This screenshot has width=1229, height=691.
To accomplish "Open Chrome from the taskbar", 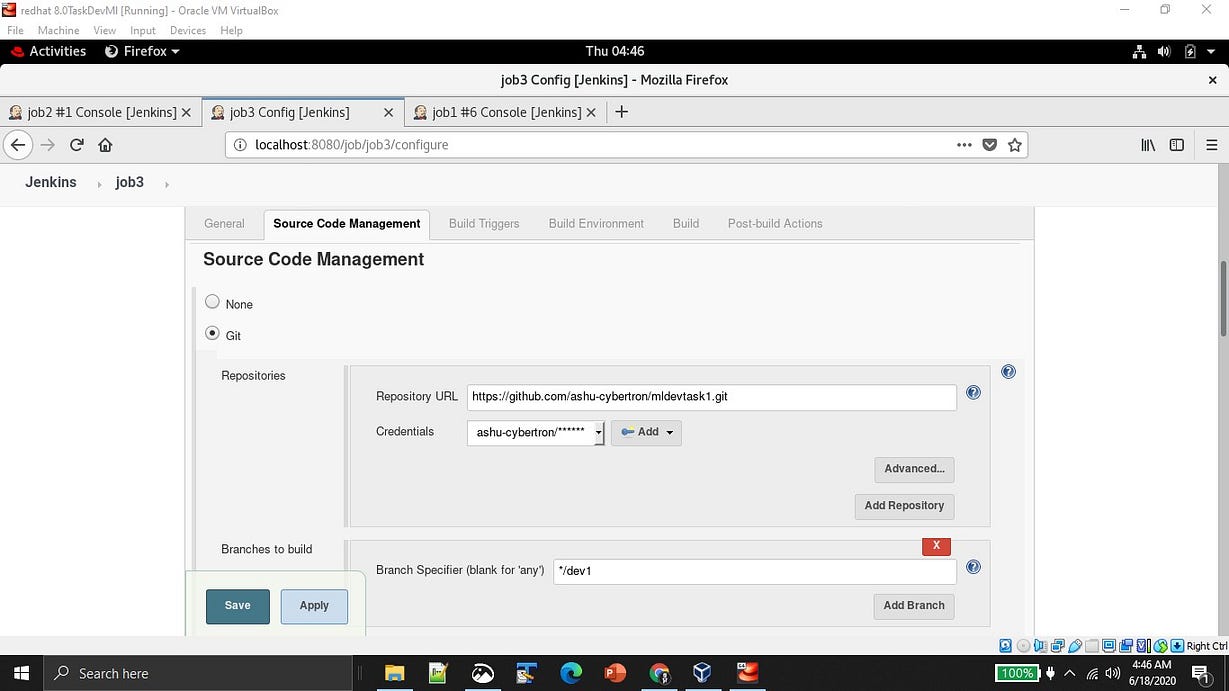I will [x=659, y=673].
